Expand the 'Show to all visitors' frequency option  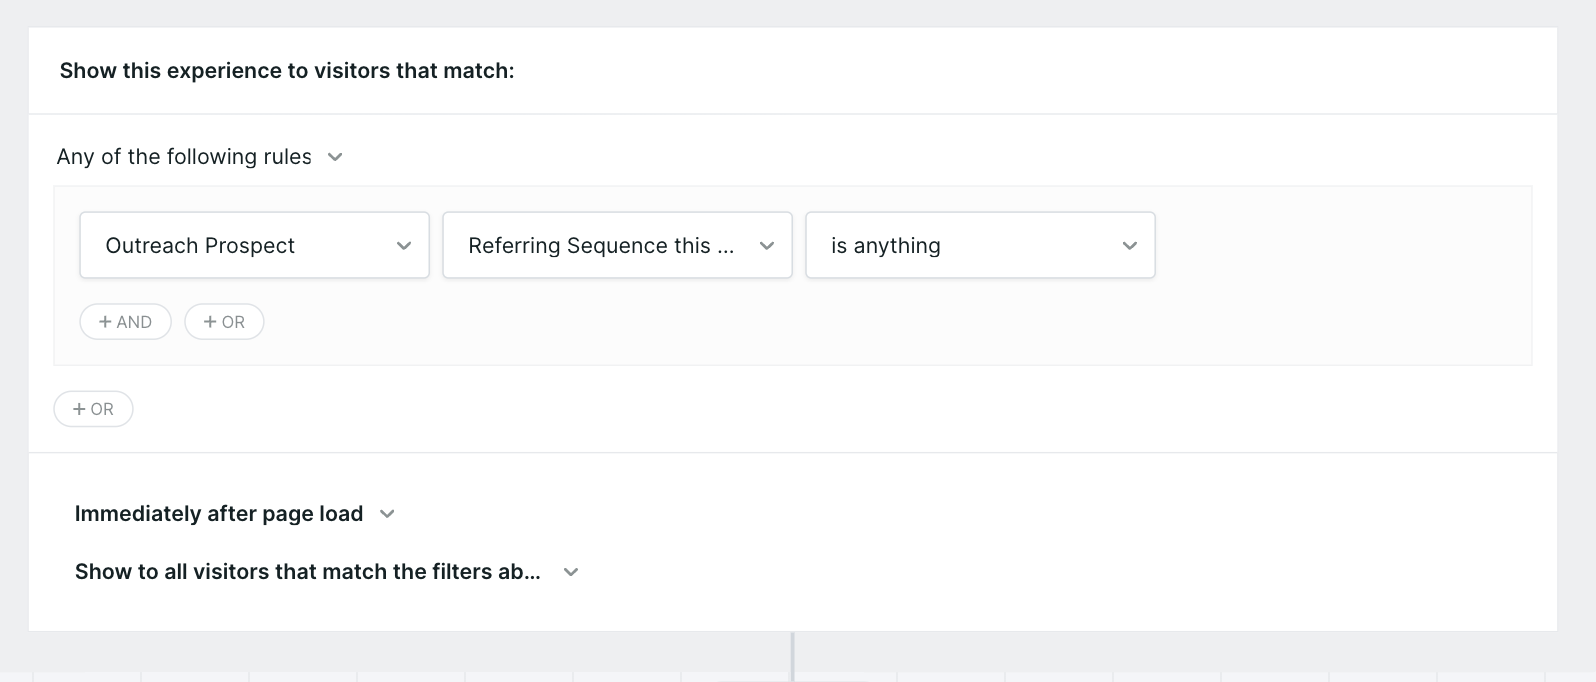327,572
